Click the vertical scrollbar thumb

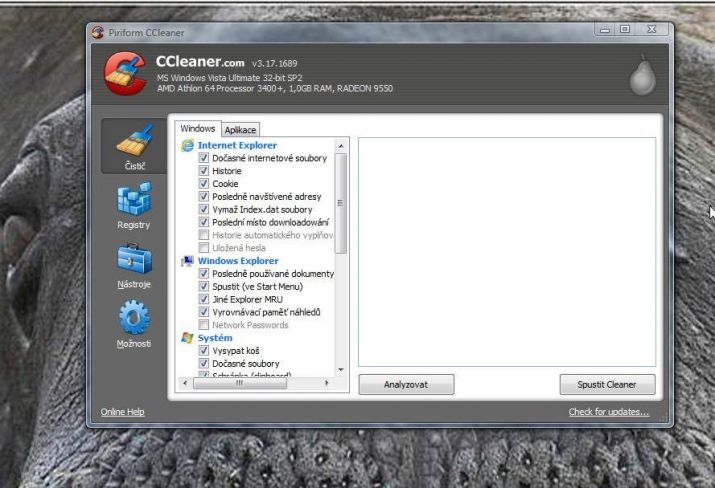341,203
